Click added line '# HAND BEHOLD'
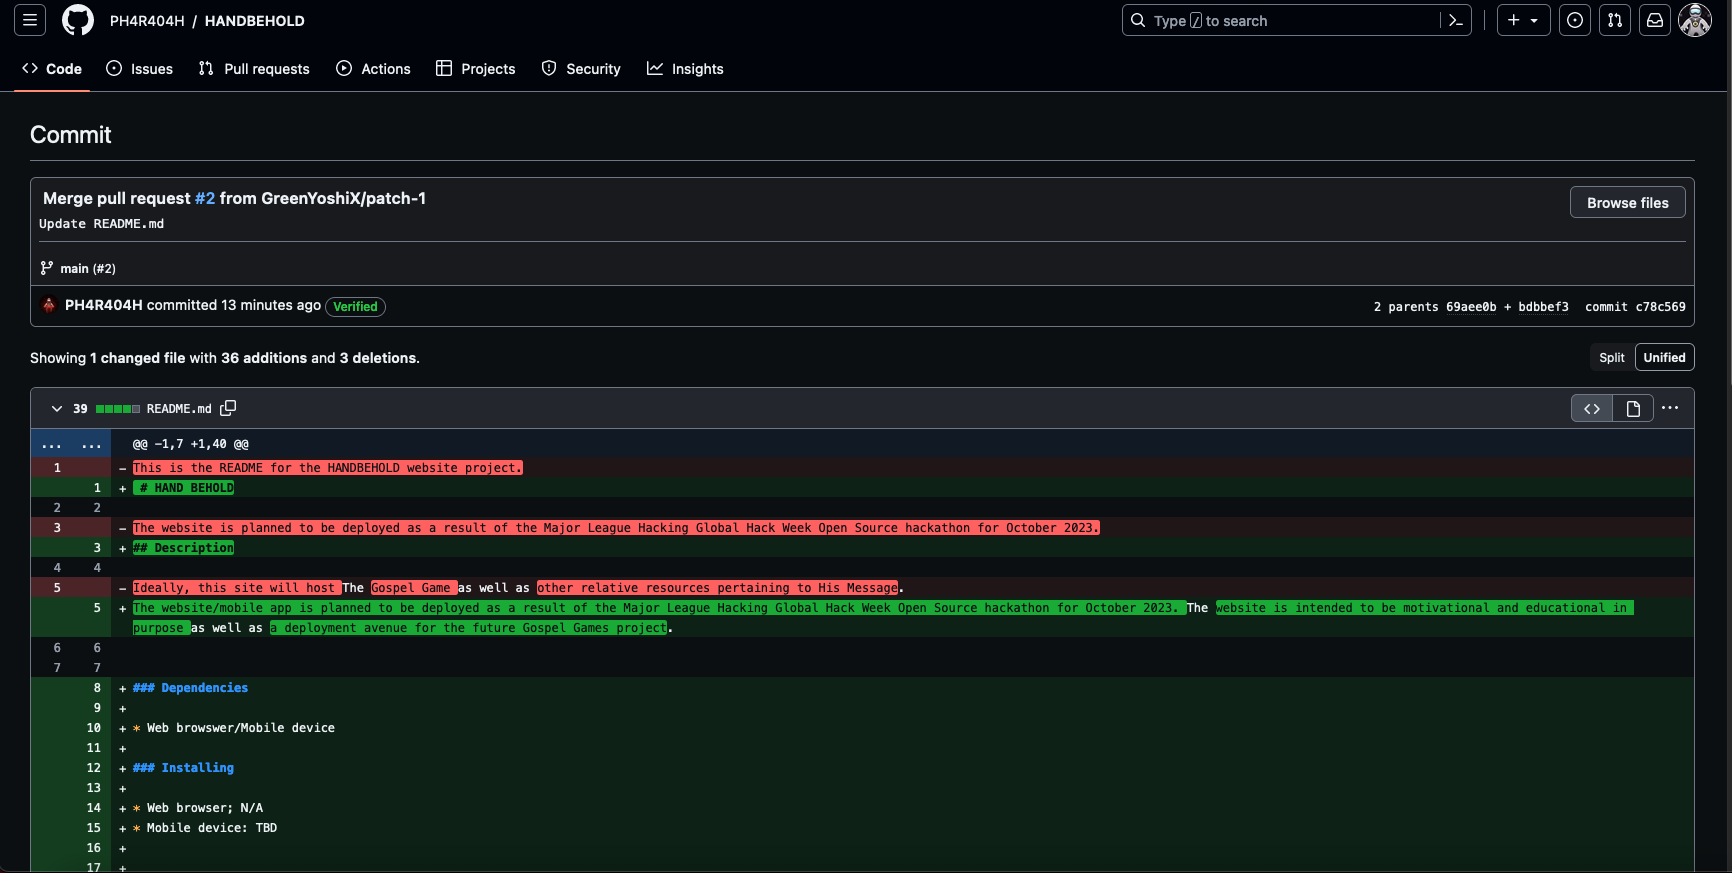The width and height of the screenshot is (1732, 873). click(183, 488)
